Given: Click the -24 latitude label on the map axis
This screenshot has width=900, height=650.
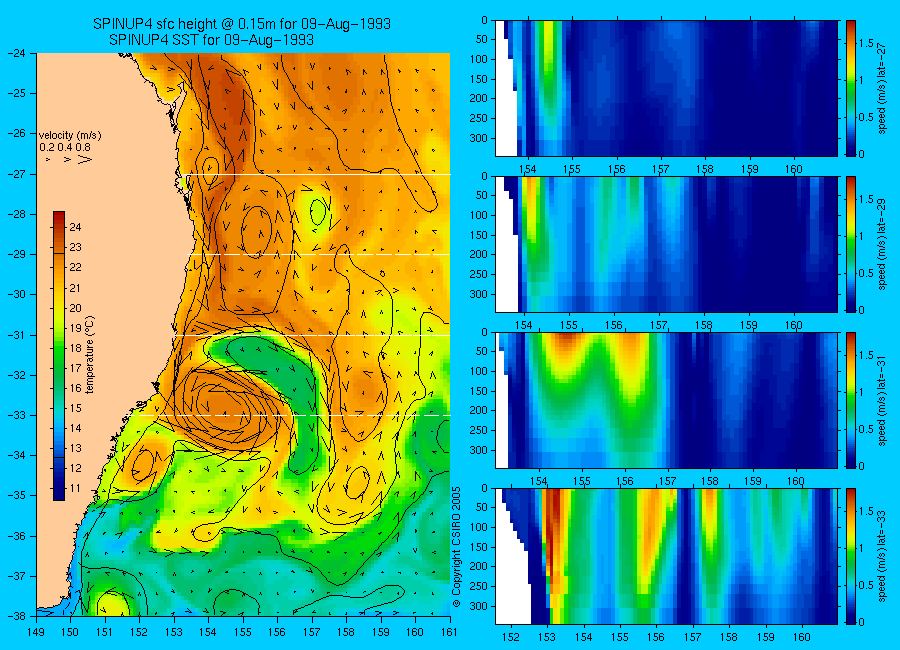Looking at the screenshot, I should 17,53.
